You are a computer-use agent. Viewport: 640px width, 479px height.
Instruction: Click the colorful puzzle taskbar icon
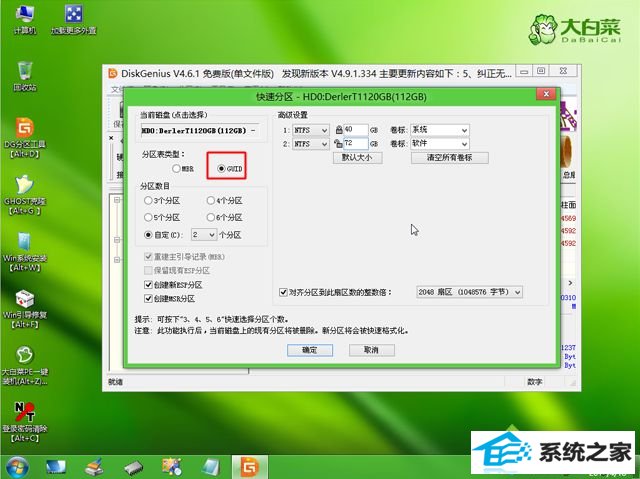tap(172, 468)
